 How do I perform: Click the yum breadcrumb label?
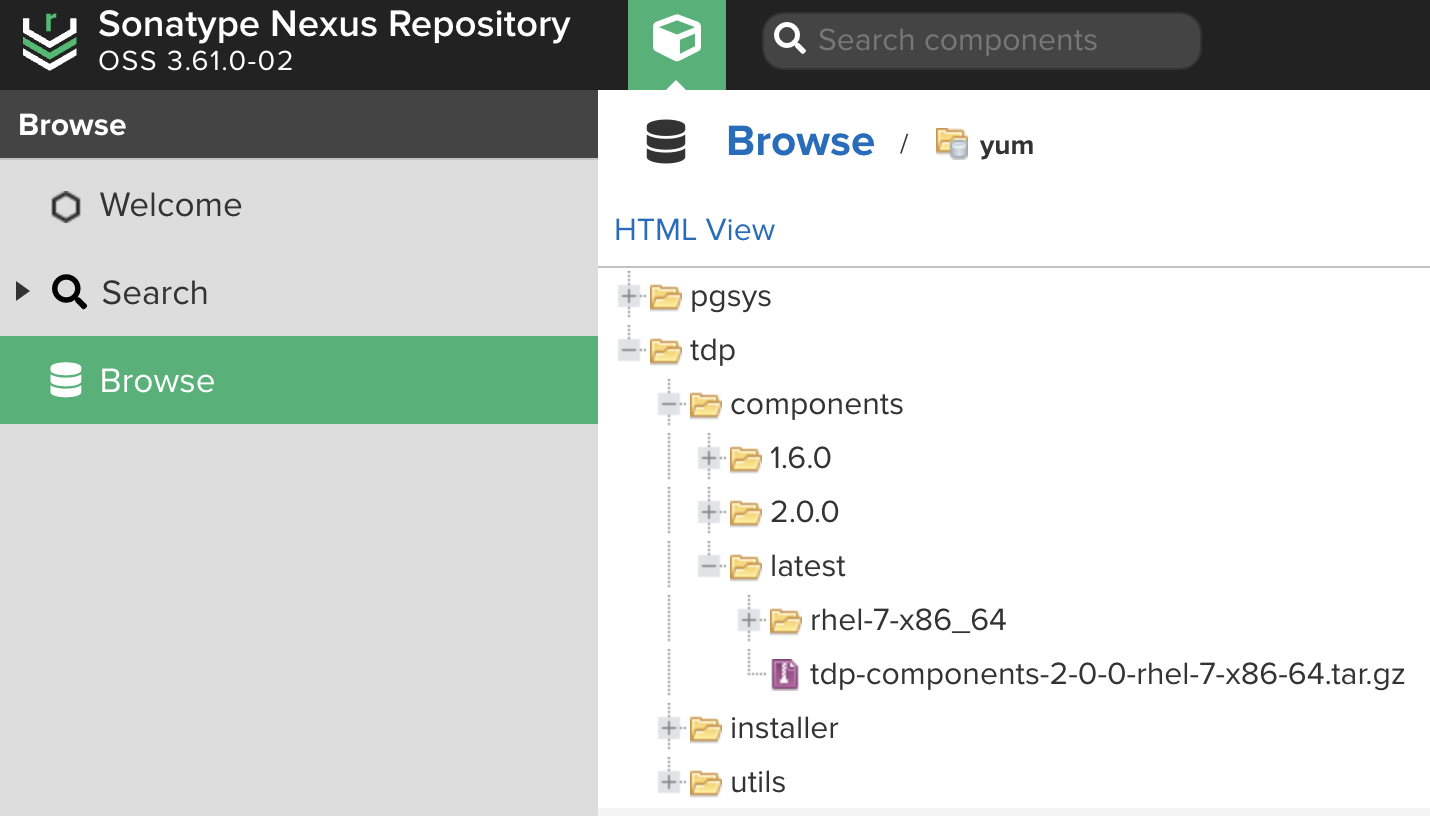1006,146
